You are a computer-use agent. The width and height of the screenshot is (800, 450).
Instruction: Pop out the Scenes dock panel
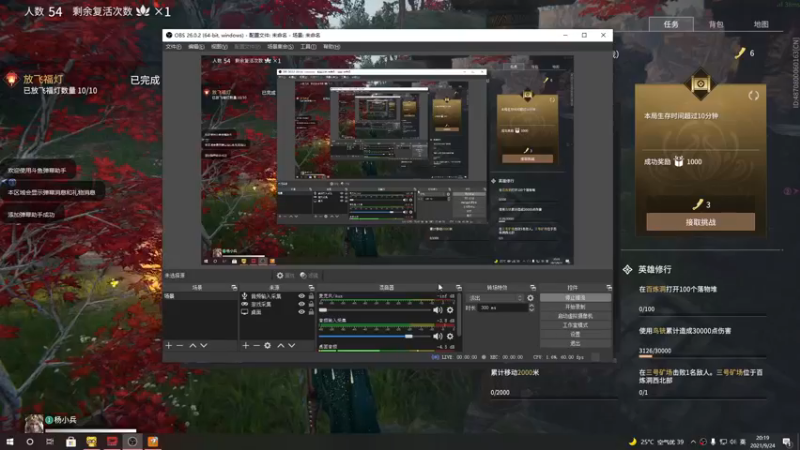[234, 288]
